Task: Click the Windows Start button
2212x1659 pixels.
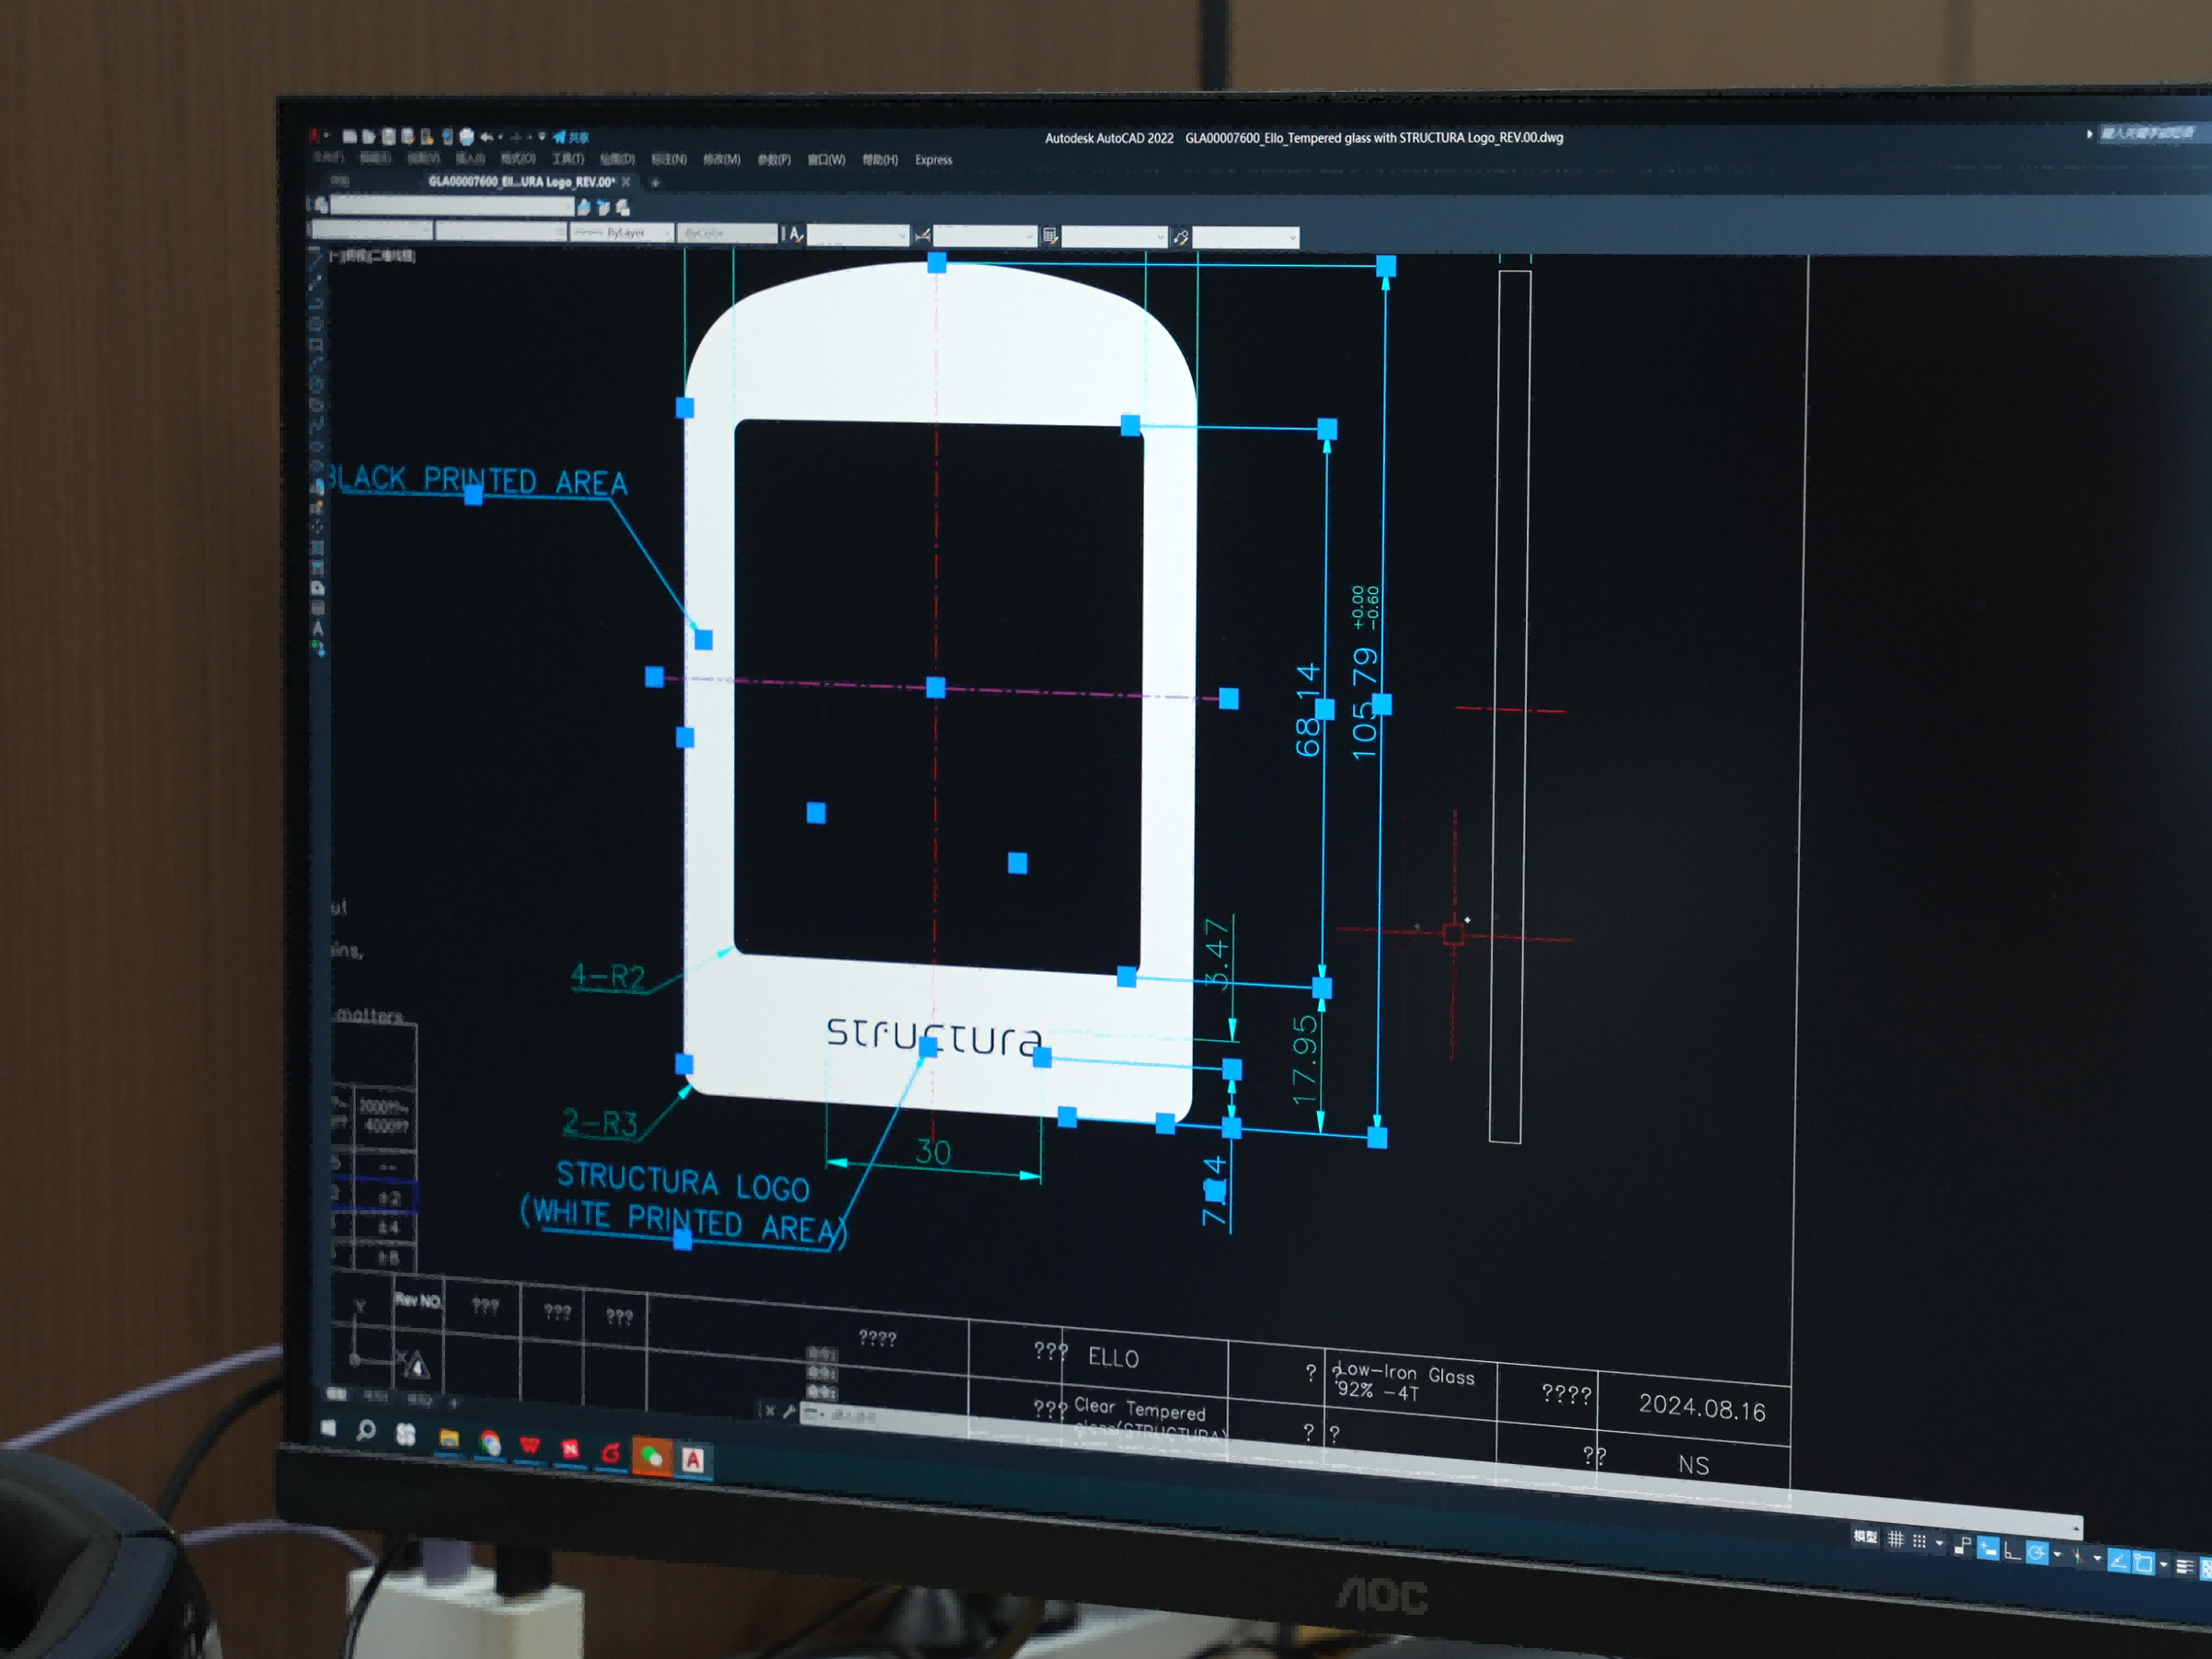Action: [328, 1428]
